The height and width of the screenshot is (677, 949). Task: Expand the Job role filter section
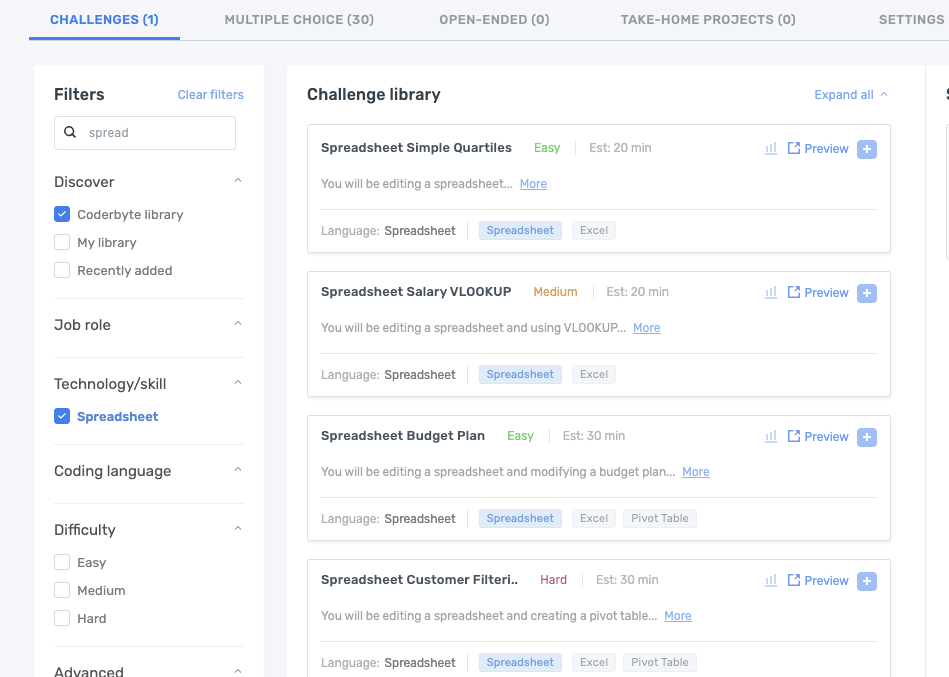click(237, 324)
